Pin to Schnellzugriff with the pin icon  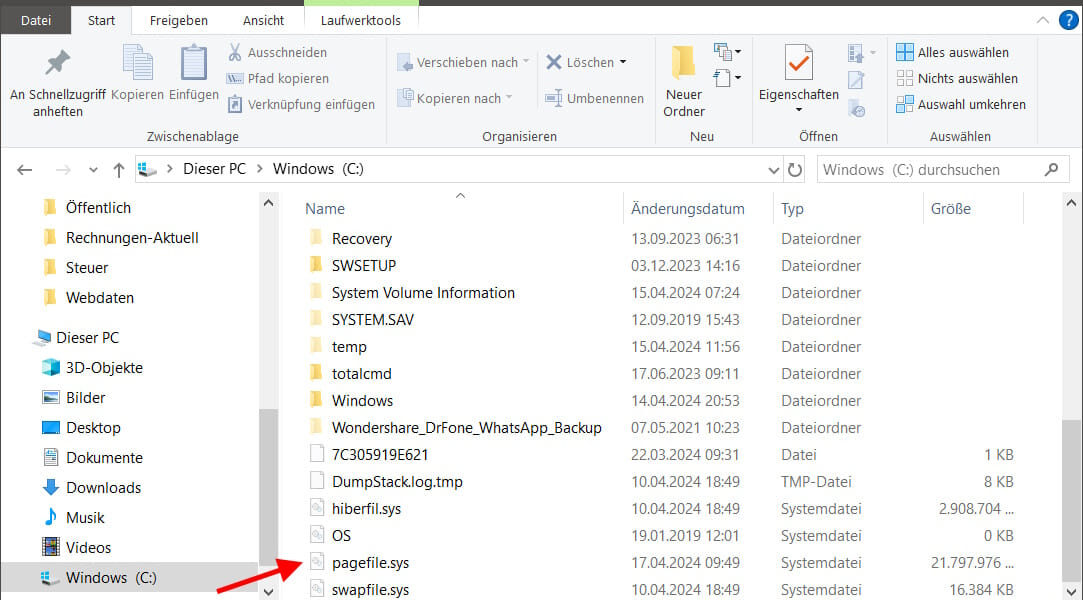coord(57,64)
